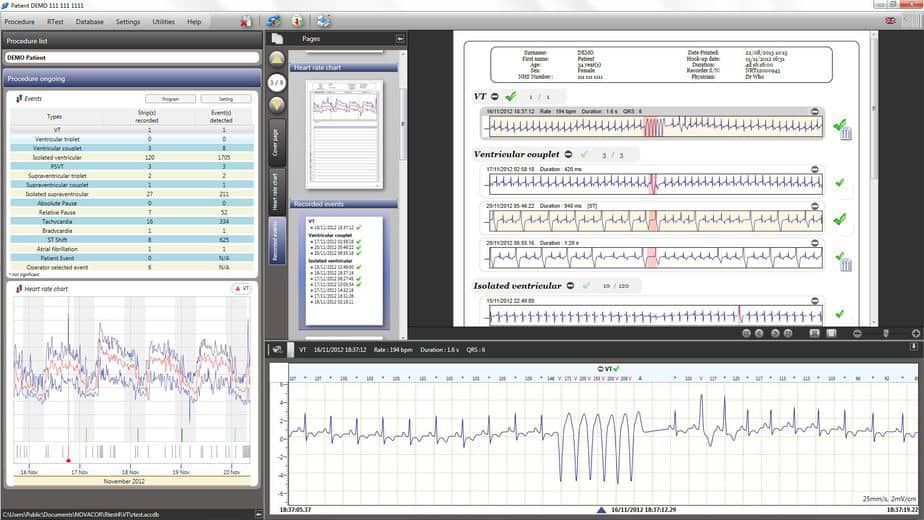Toggle green checkmark of 17/11/2012 couplet strip
Image resolution: width=924 pixels, height=520 pixels.
pyautogui.click(x=839, y=183)
